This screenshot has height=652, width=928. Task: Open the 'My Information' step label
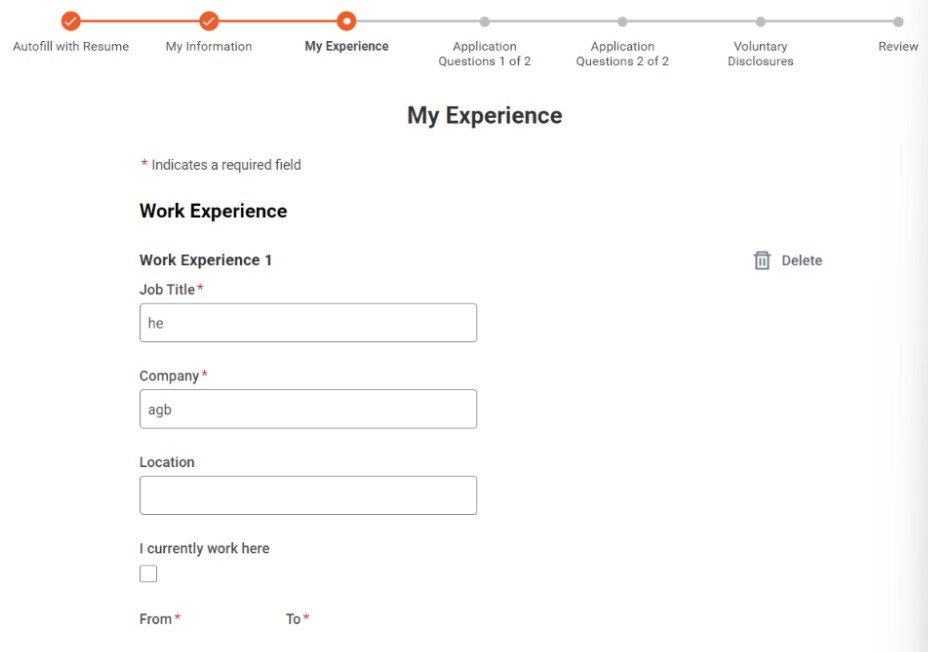pos(209,46)
